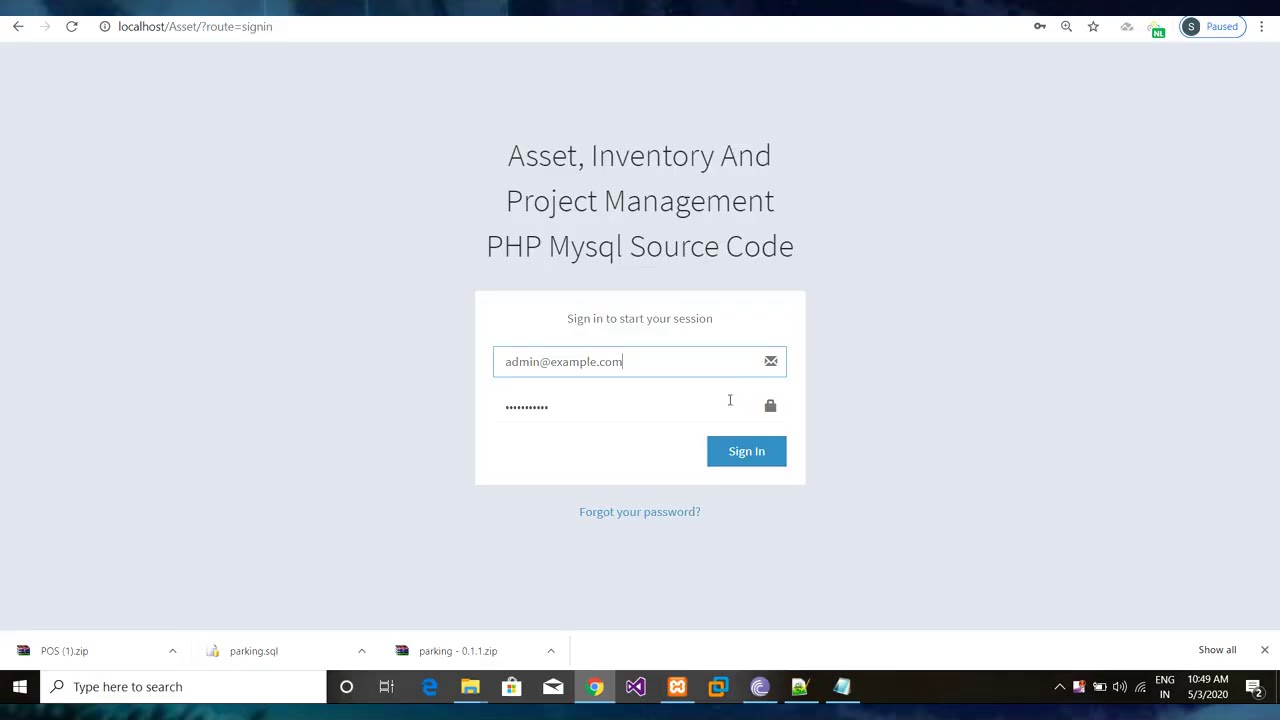This screenshot has height=720, width=1280.
Task: Open Task View on taskbar
Action: tap(387, 687)
